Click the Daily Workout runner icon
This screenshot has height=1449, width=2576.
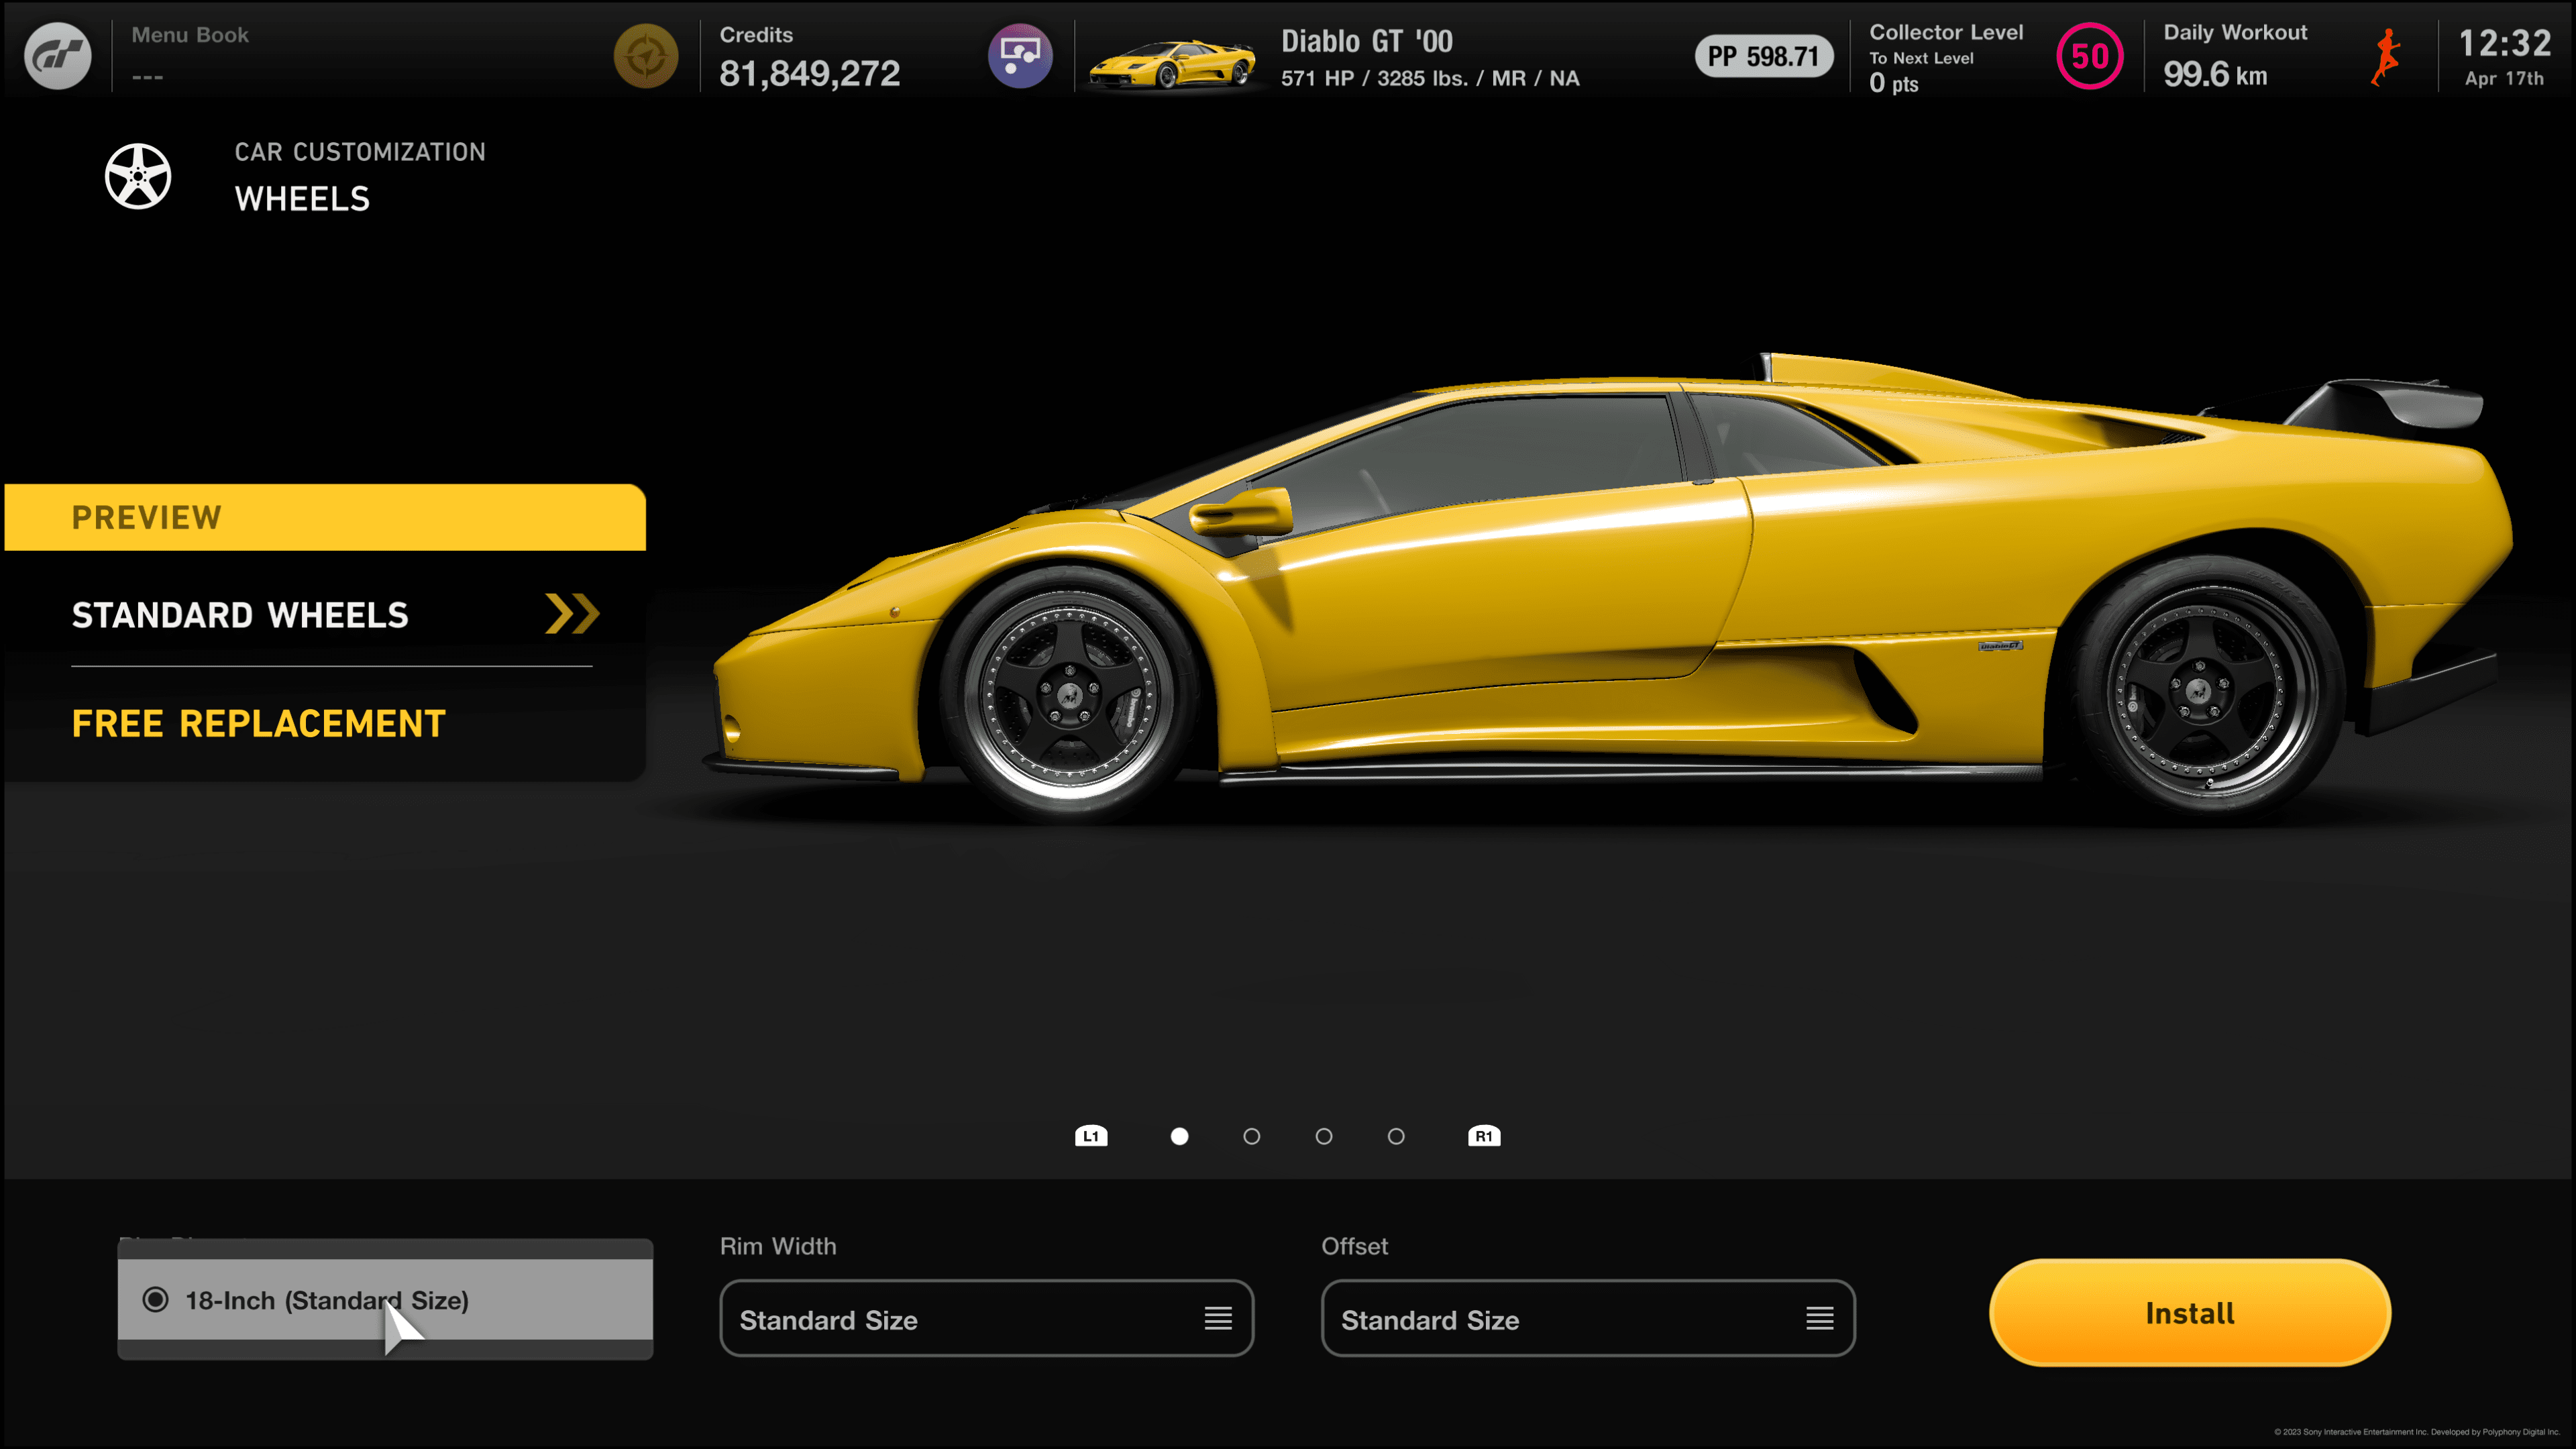(x=2387, y=57)
